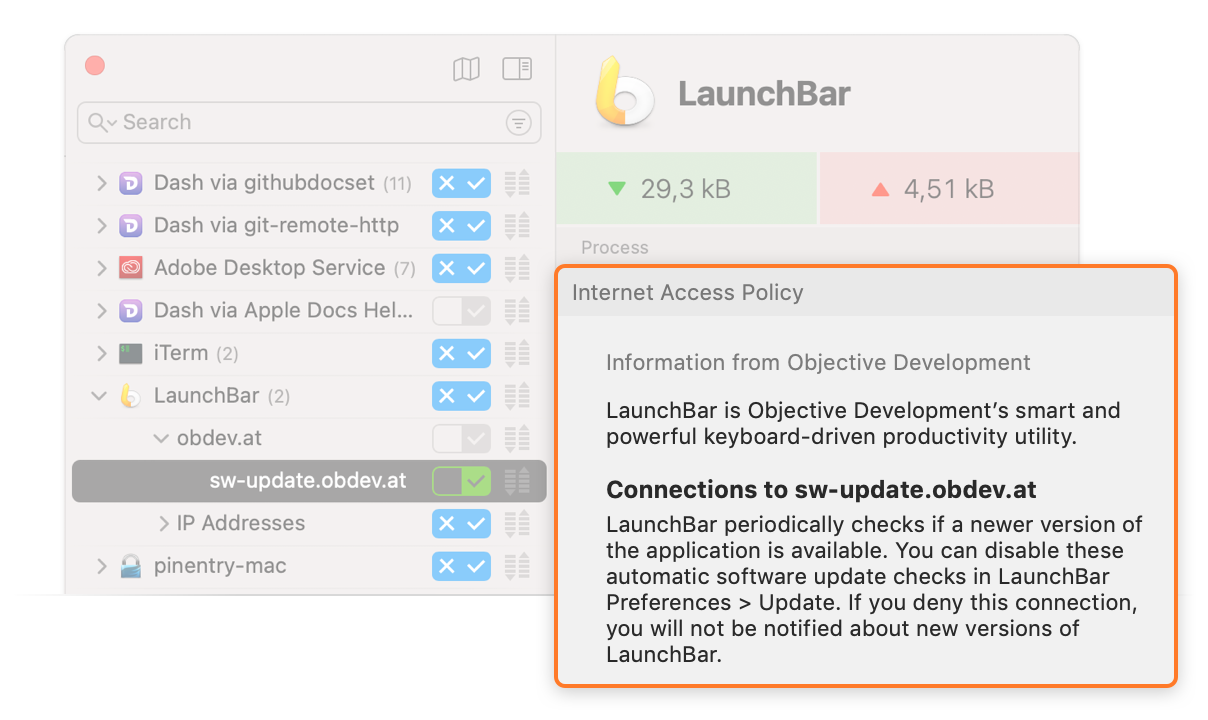Expand the pinentry-mac row

point(101,566)
